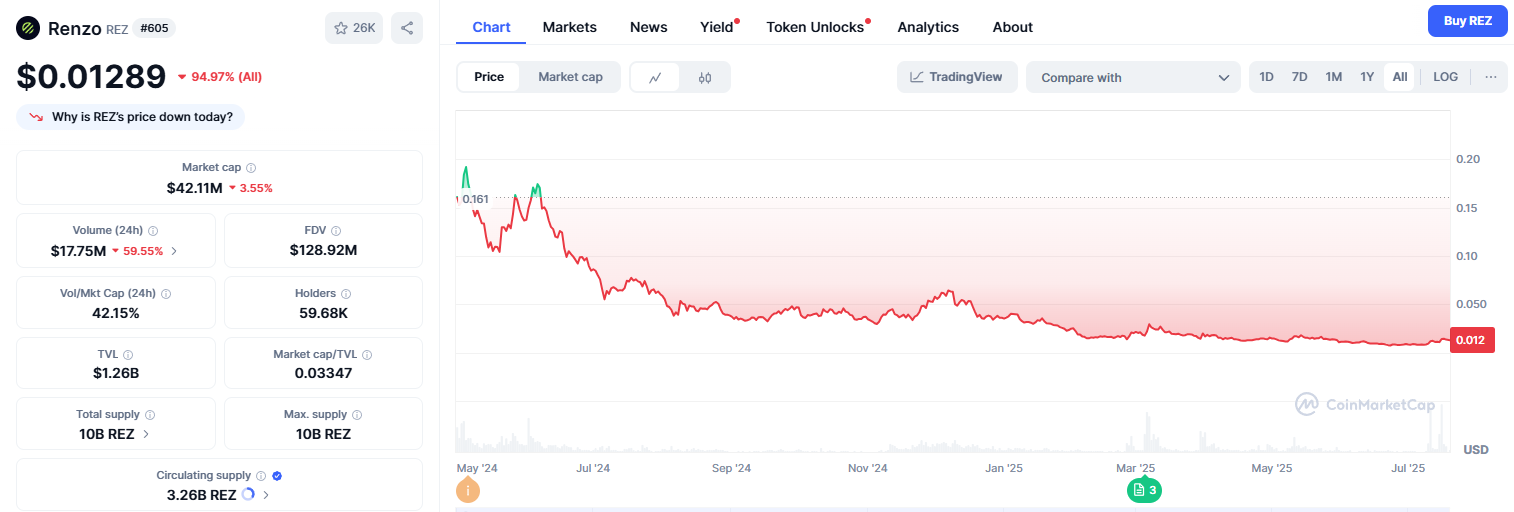The width and height of the screenshot is (1514, 512).
Task: Set chart range to 1M
Action: tap(1333, 77)
